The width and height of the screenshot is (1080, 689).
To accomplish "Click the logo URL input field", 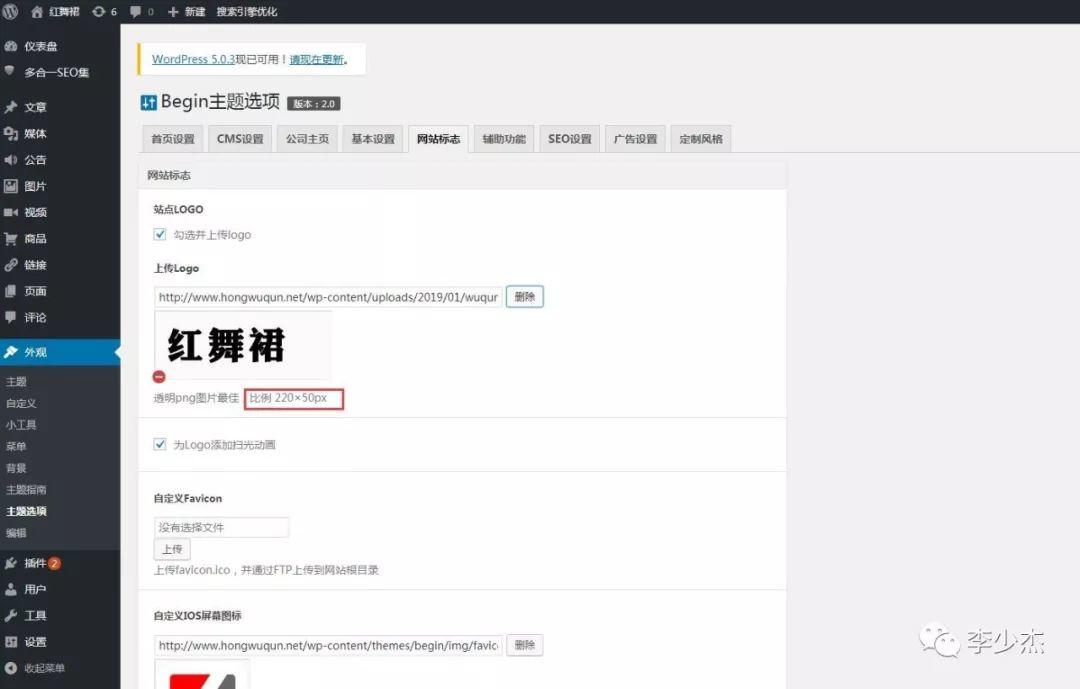I will (328, 297).
